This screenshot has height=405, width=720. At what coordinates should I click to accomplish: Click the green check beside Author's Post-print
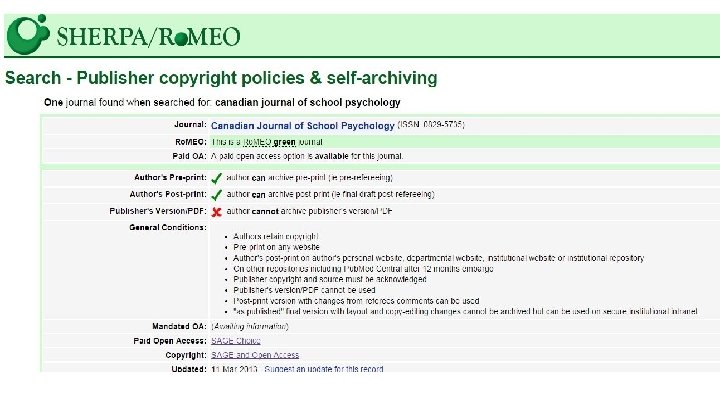pyautogui.click(x=216, y=194)
